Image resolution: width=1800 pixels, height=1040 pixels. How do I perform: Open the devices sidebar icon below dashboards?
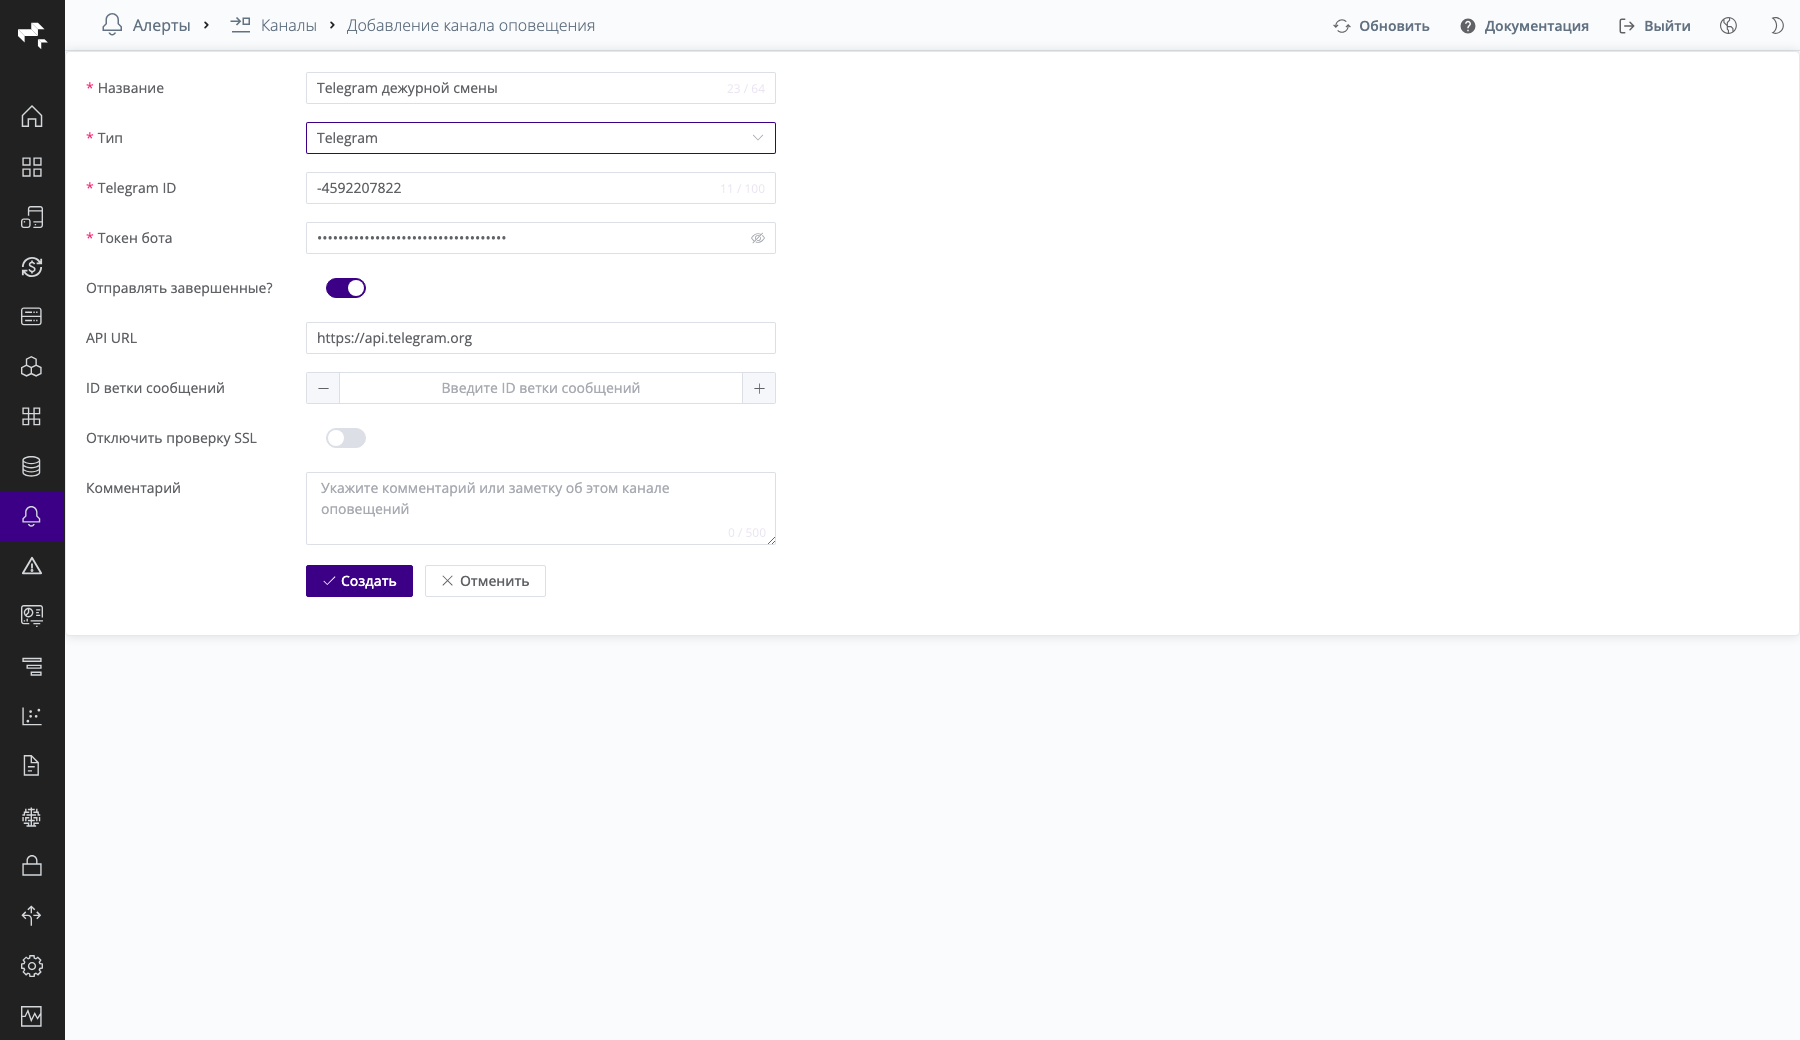[32, 217]
